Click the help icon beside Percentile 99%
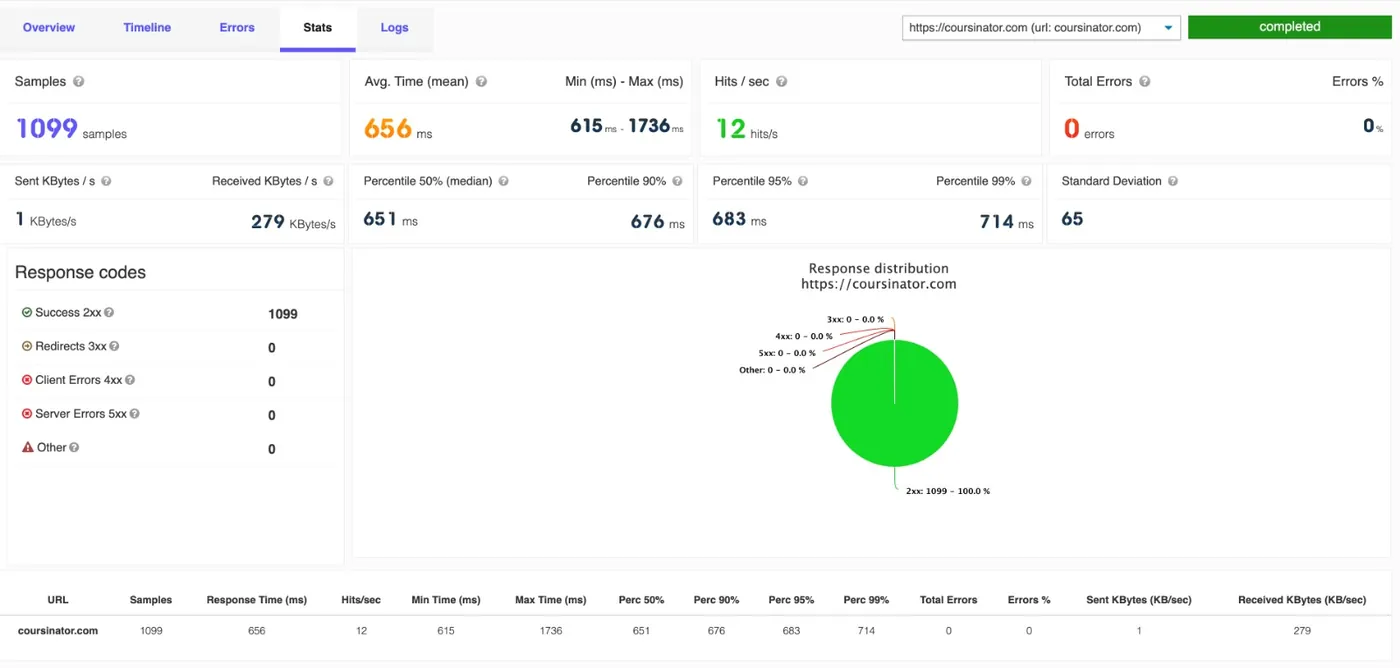The width and height of the screenshot is (1400, 668). [1026, 182]
